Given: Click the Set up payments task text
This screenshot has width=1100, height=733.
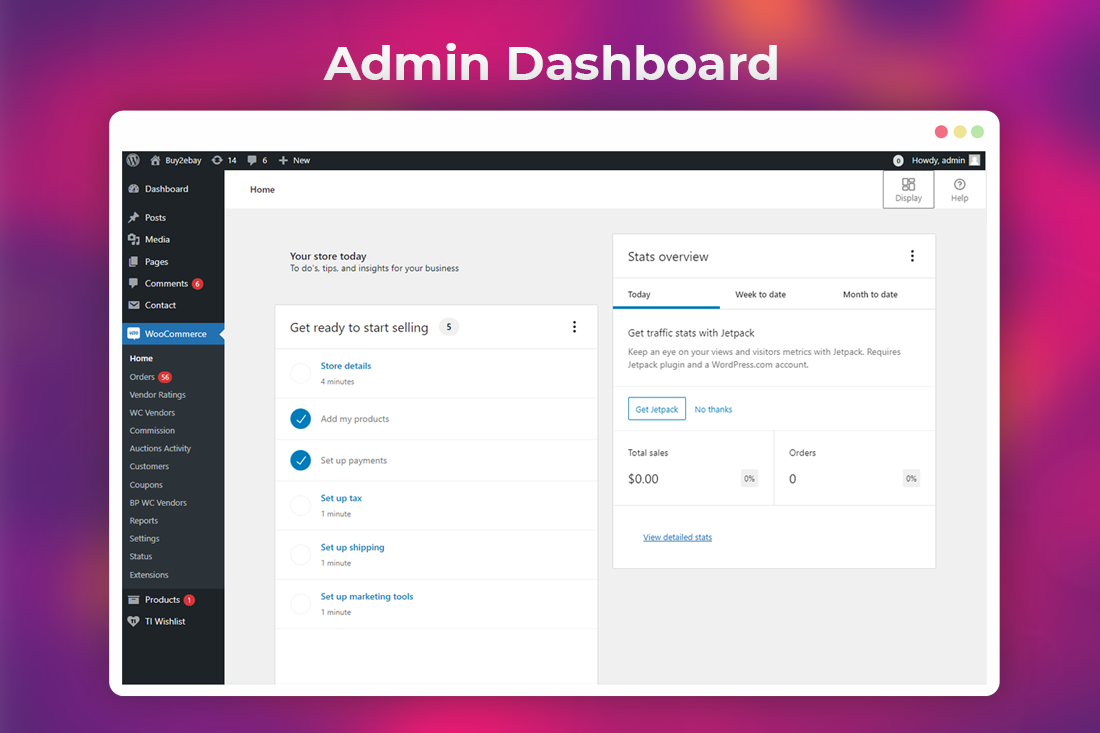Looking at the screenshot, I should pos(354,460).
